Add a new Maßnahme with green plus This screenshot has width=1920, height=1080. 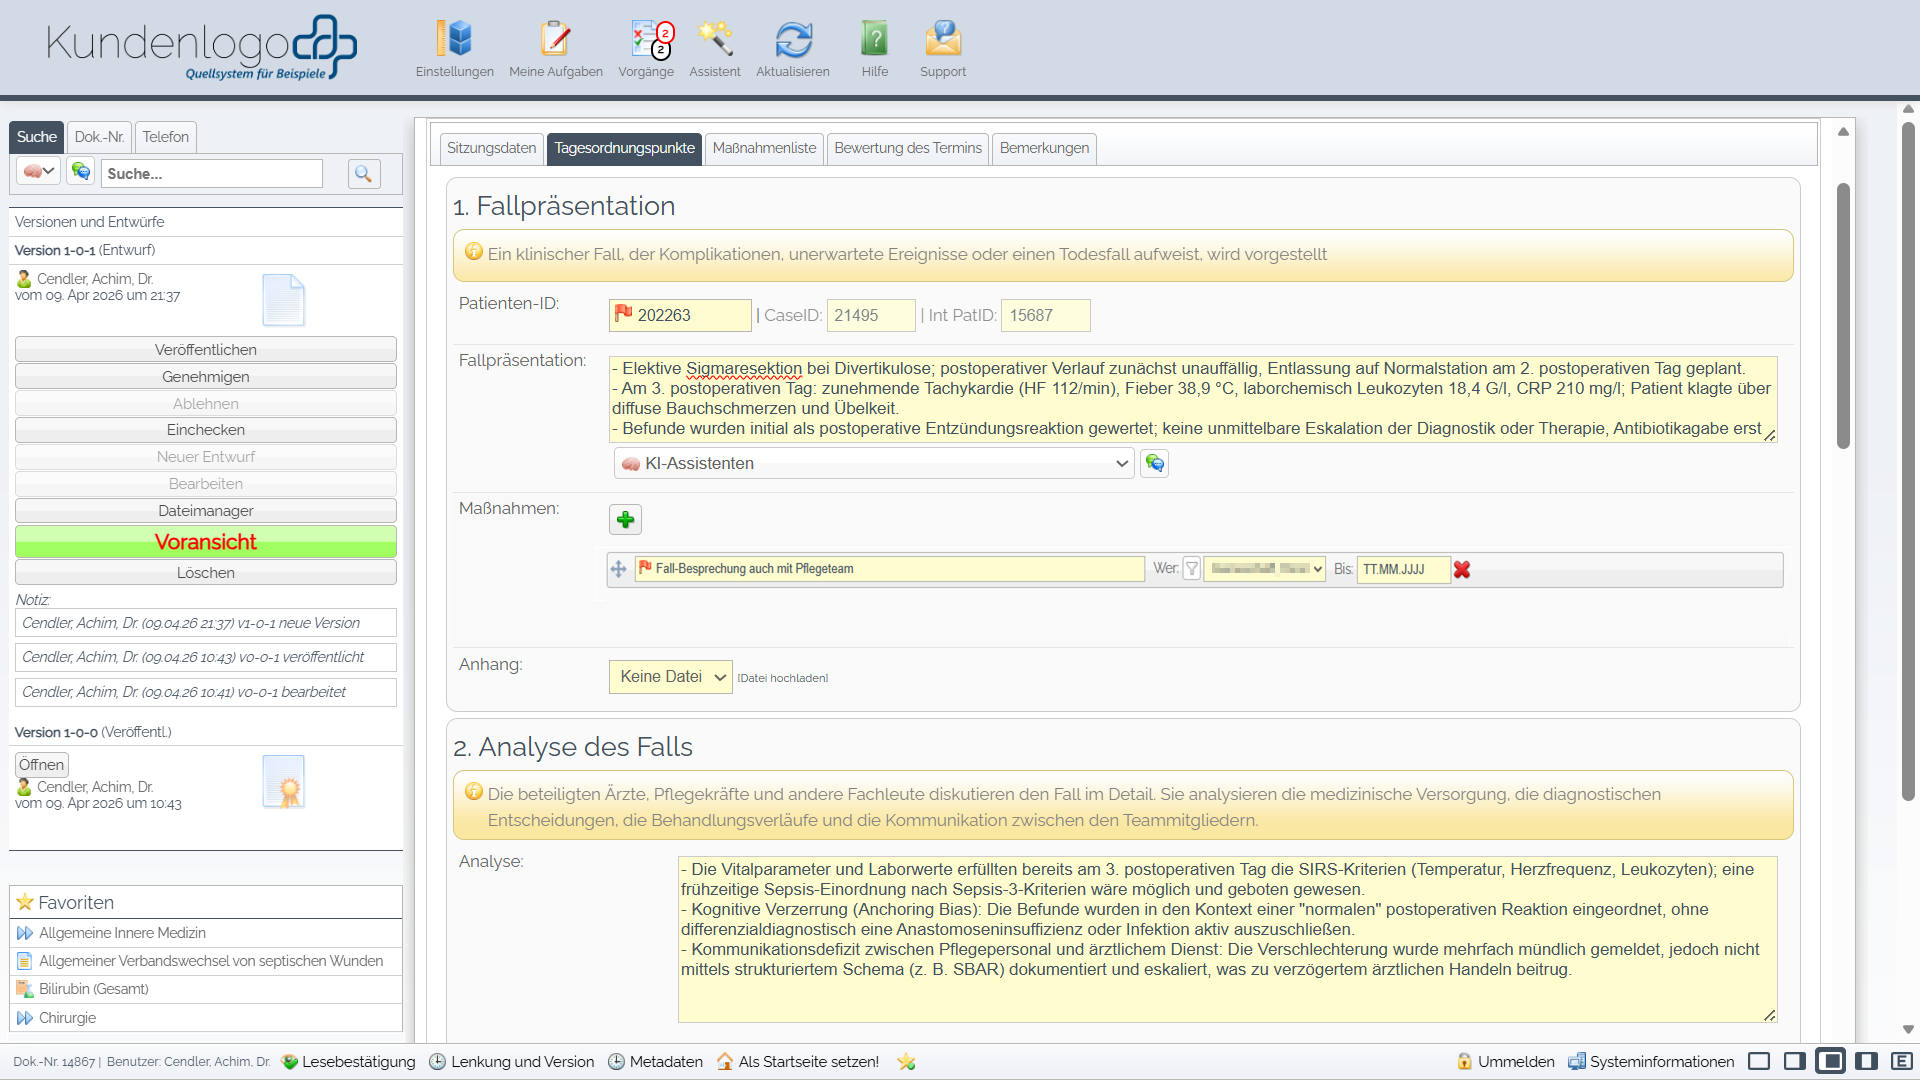[x=625, y=520]
